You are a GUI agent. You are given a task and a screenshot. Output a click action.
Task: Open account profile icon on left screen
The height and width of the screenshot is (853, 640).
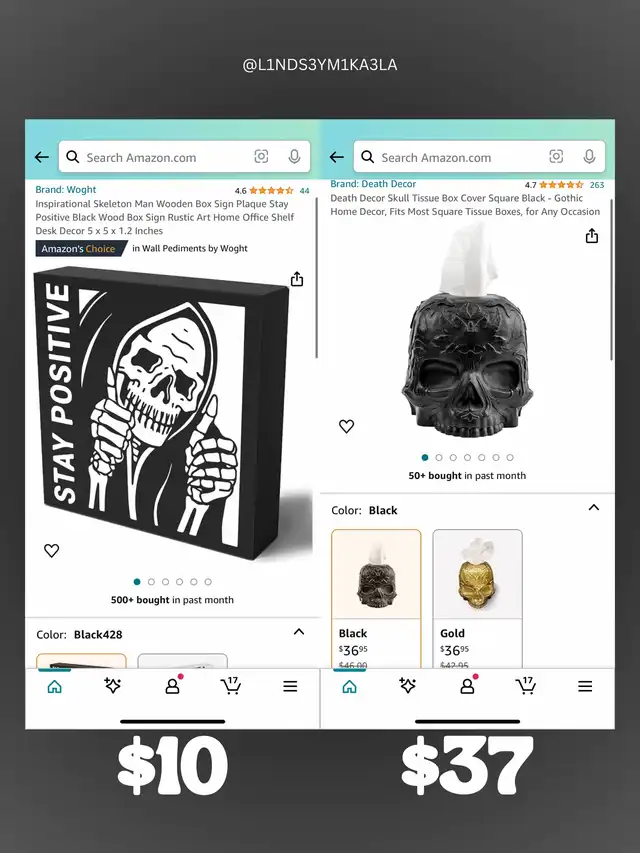tap(173, 685)
